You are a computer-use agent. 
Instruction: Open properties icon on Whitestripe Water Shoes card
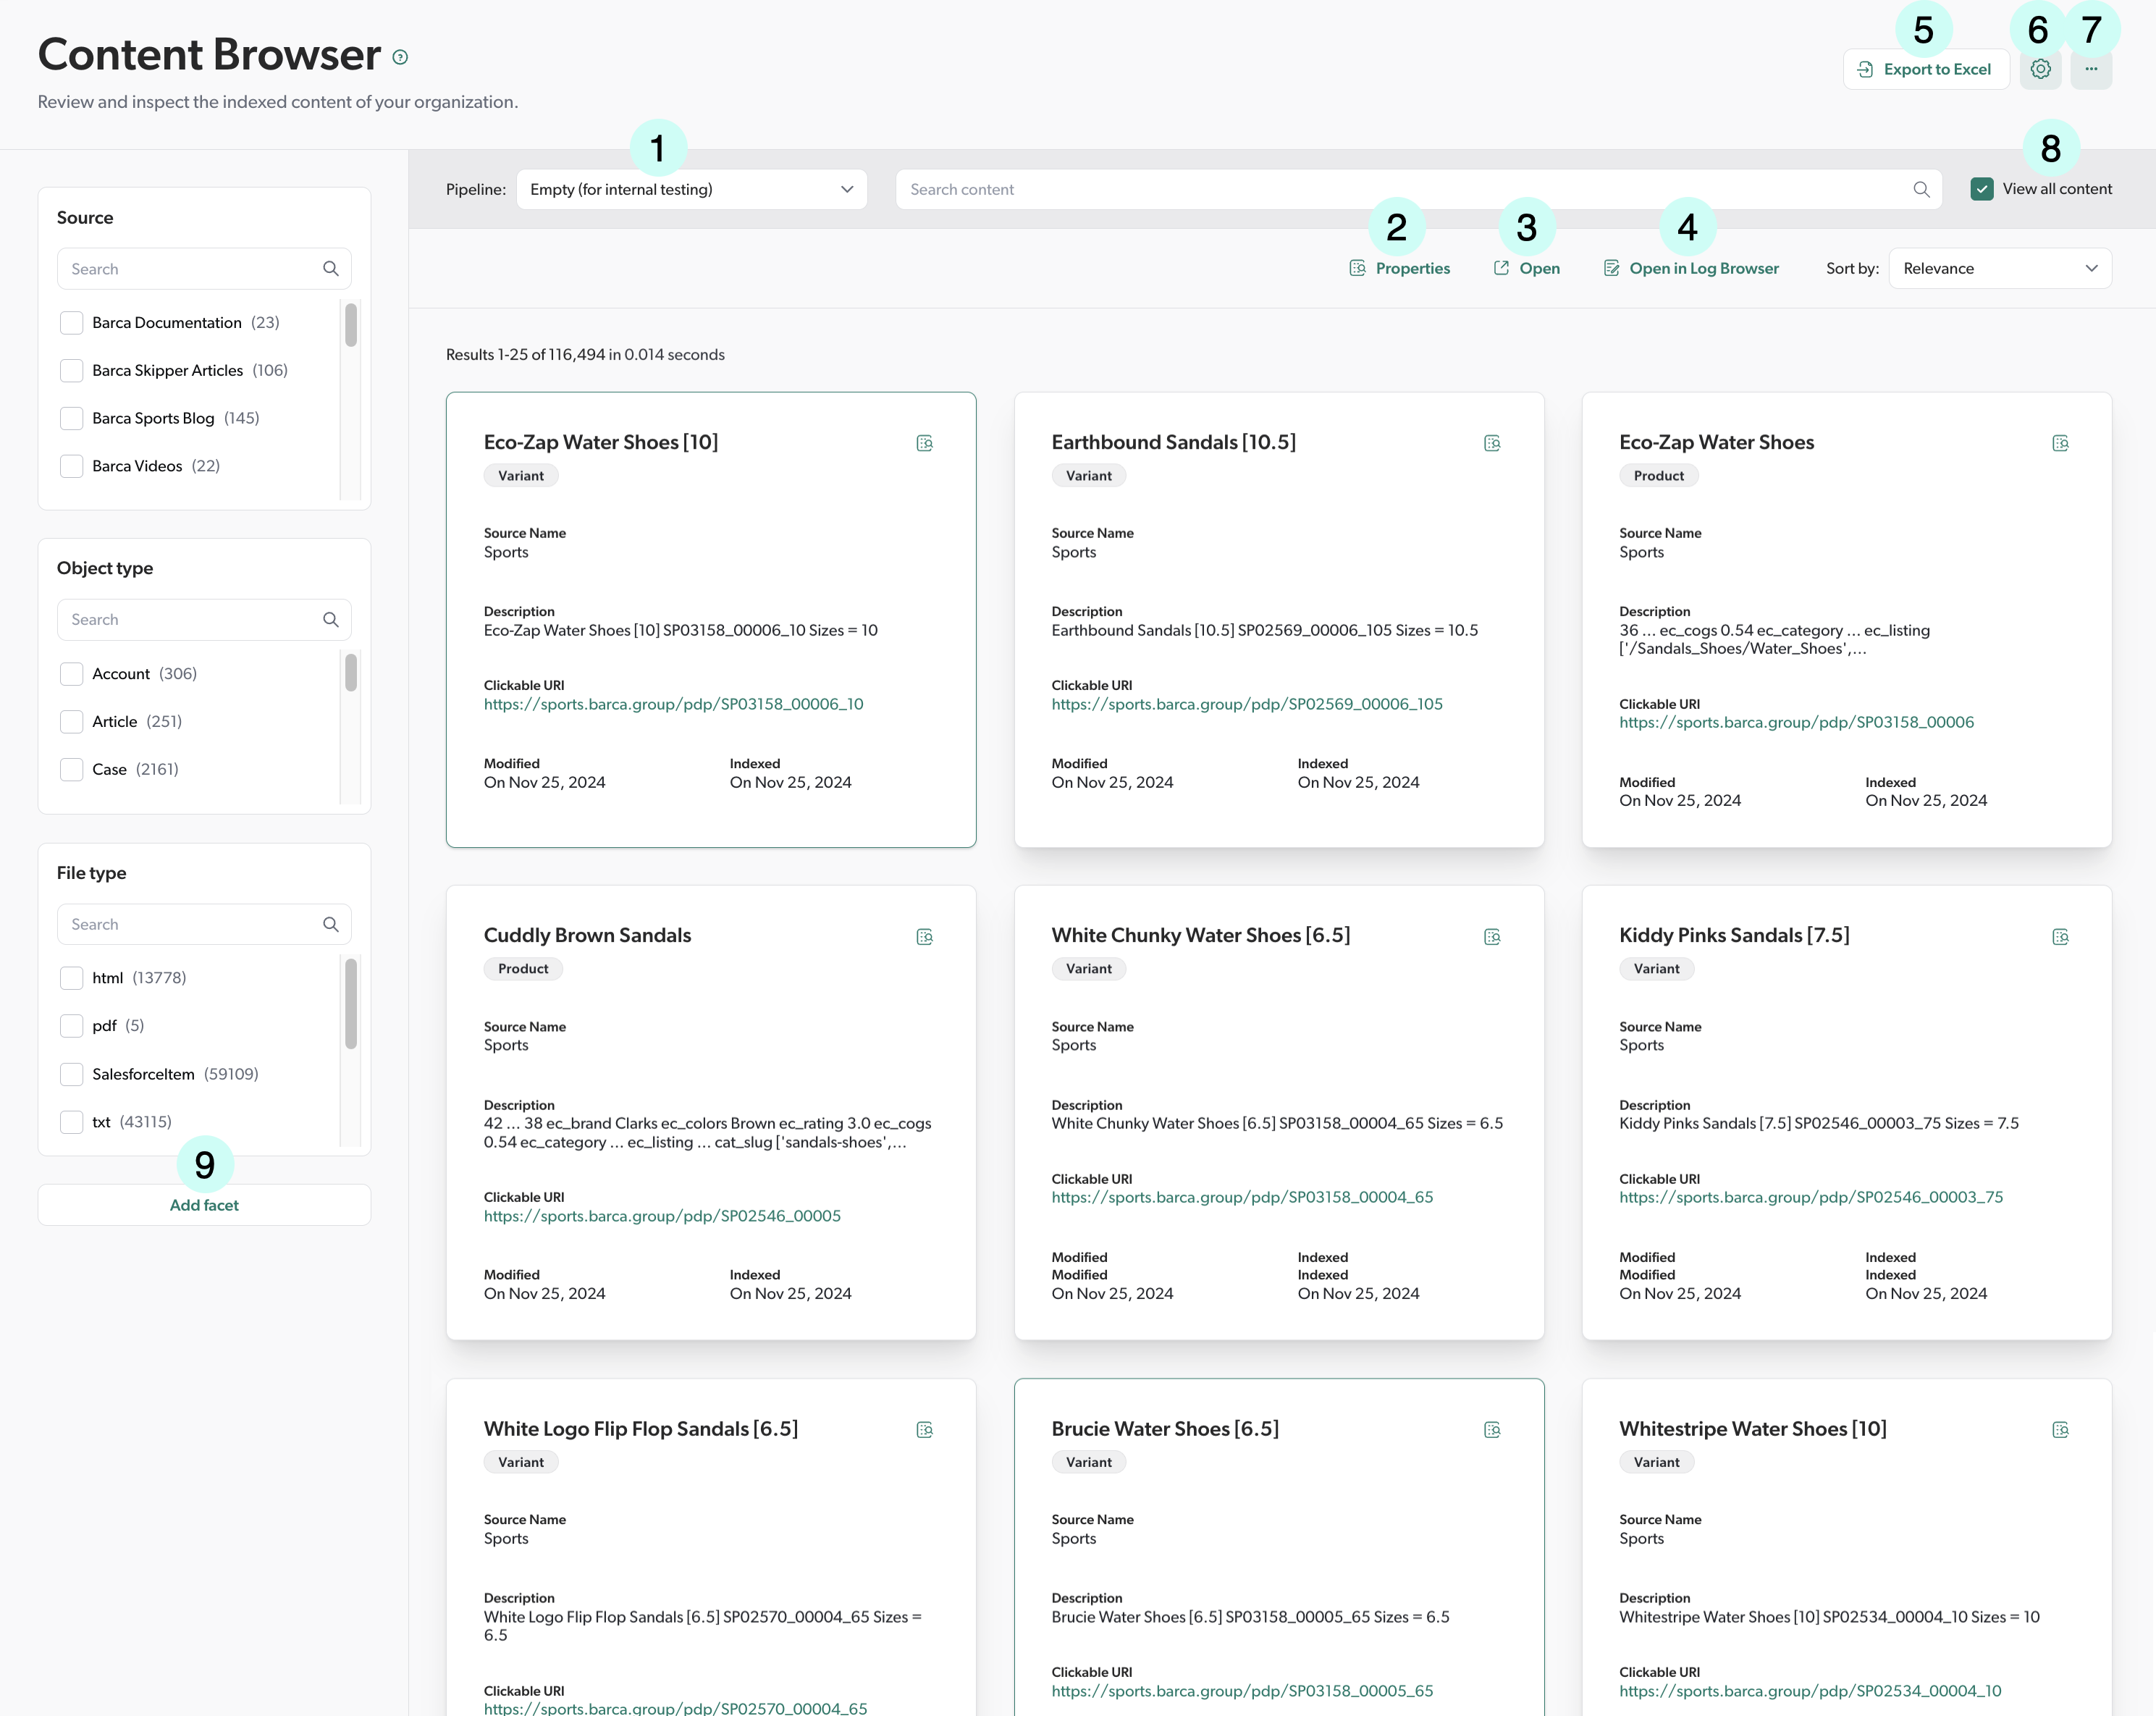click(x=2060, y=1430)
